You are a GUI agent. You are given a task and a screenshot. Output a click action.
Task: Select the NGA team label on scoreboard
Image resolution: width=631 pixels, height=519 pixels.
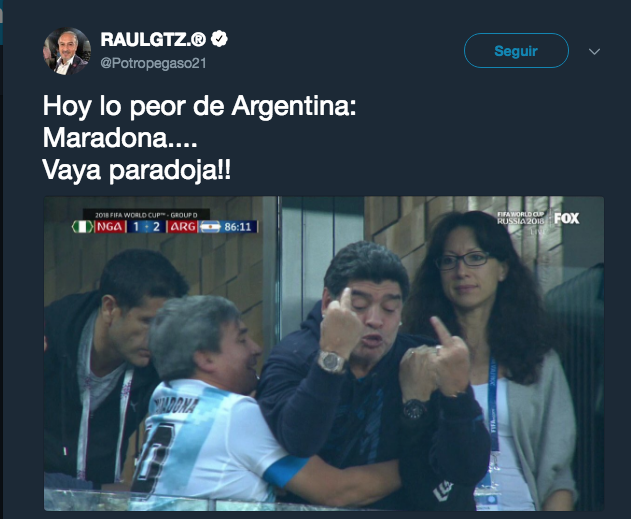109,227
